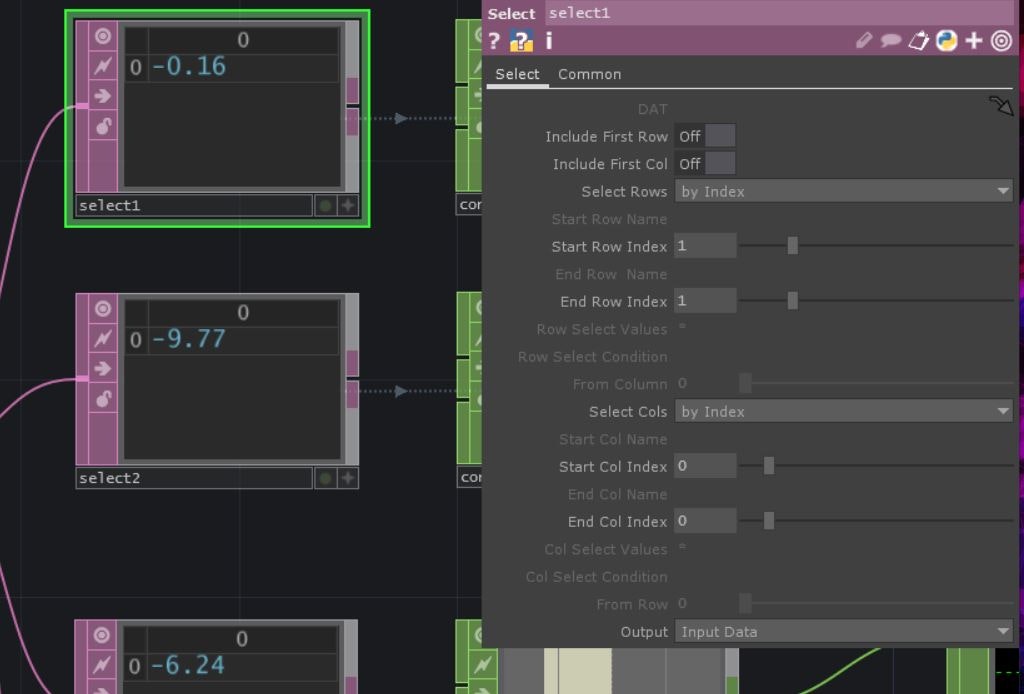Screen dimensions: 1024x694
Task: Click the plus button on select2 node
Action: pyautogui.click(x=348, y=479)
